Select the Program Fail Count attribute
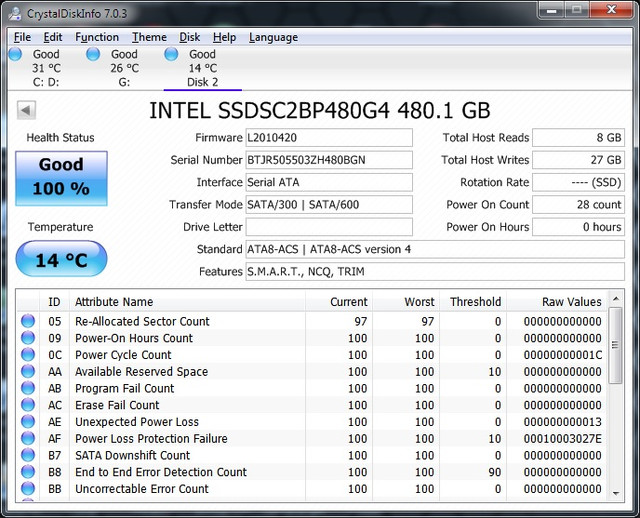The image size is (640, 518). pyautogui.click(x=312, y=388)
